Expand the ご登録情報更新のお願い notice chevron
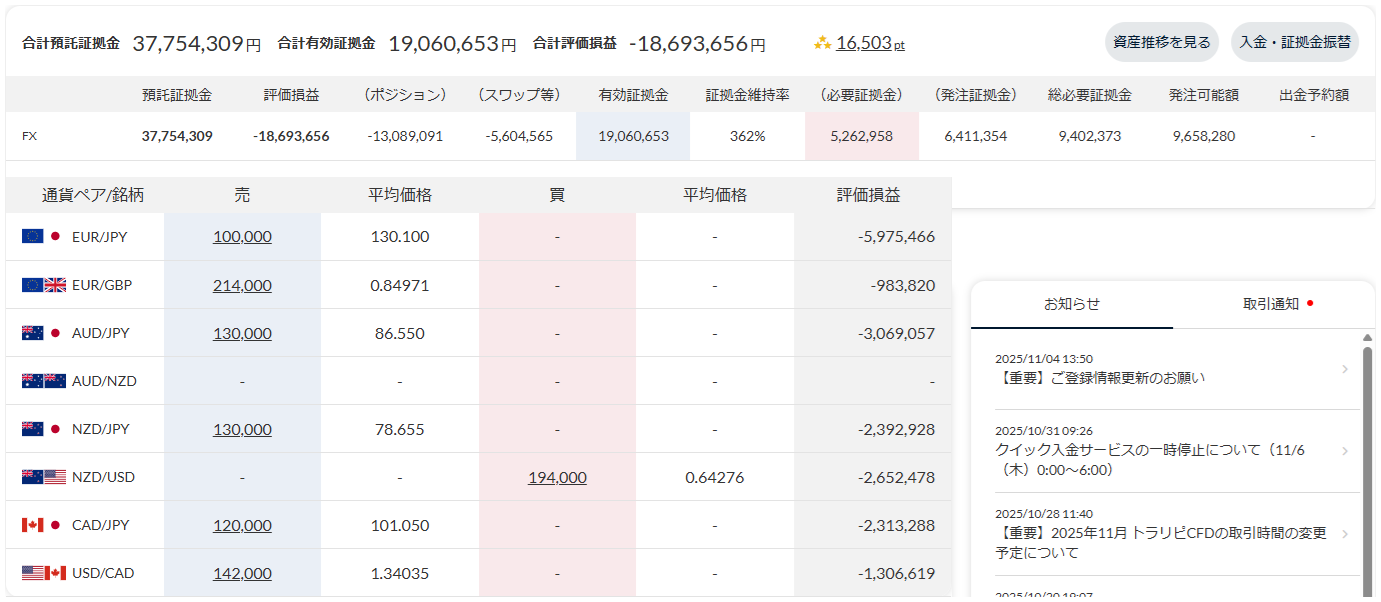 pyautogui.click(x=1345, y=369)
